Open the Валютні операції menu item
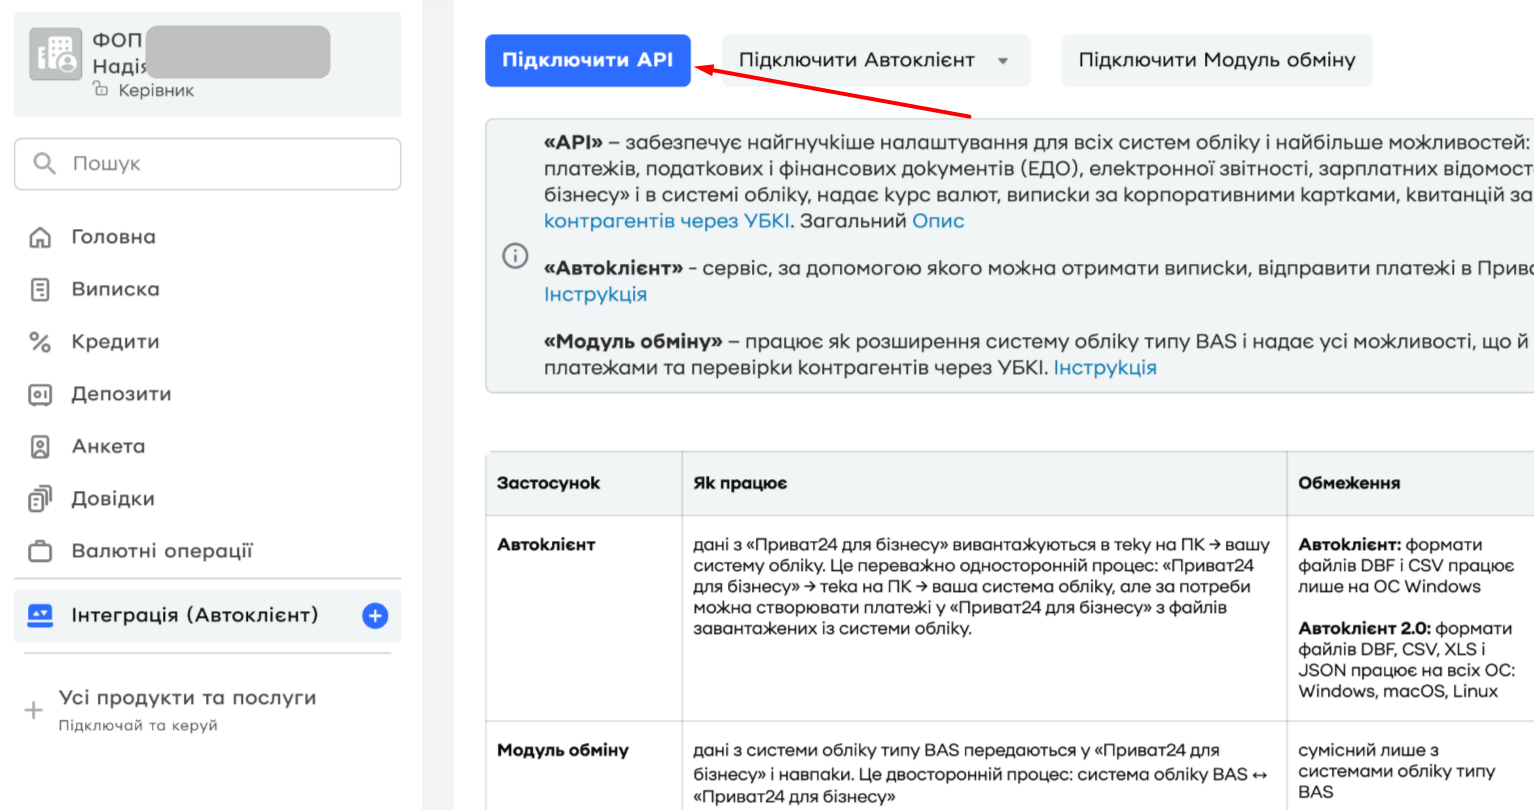The width and height of the screenshot is (1534, 810). [162, 551]
